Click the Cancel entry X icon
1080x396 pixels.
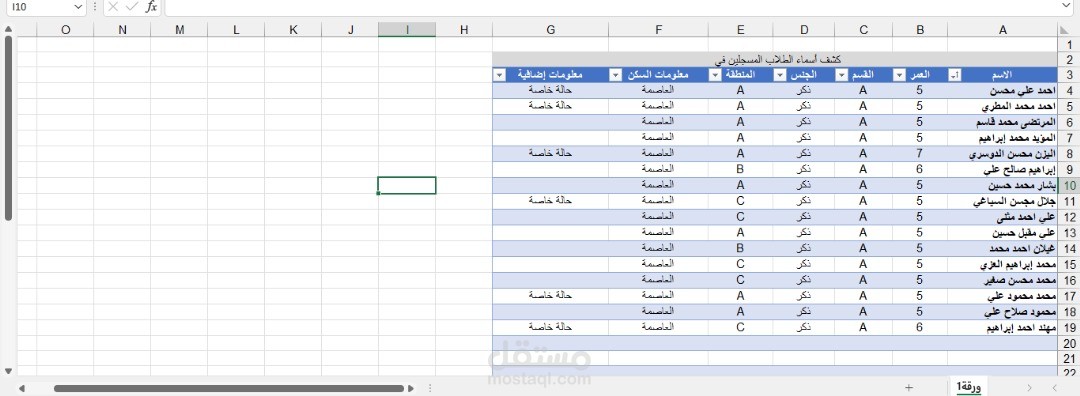tap(114, 7)
